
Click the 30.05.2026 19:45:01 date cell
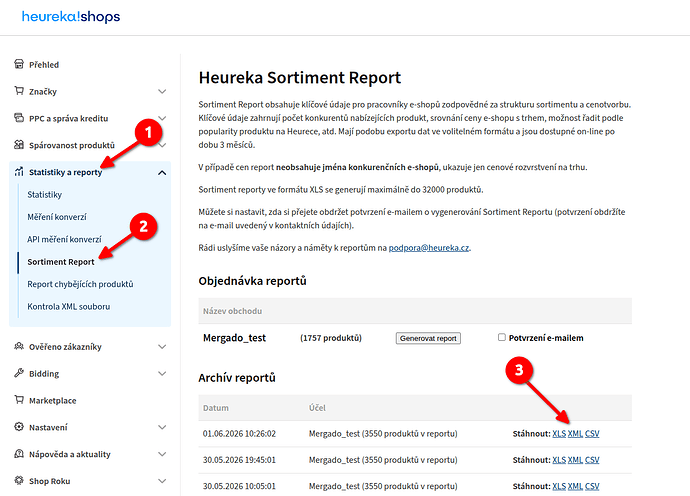click(239, 460)
